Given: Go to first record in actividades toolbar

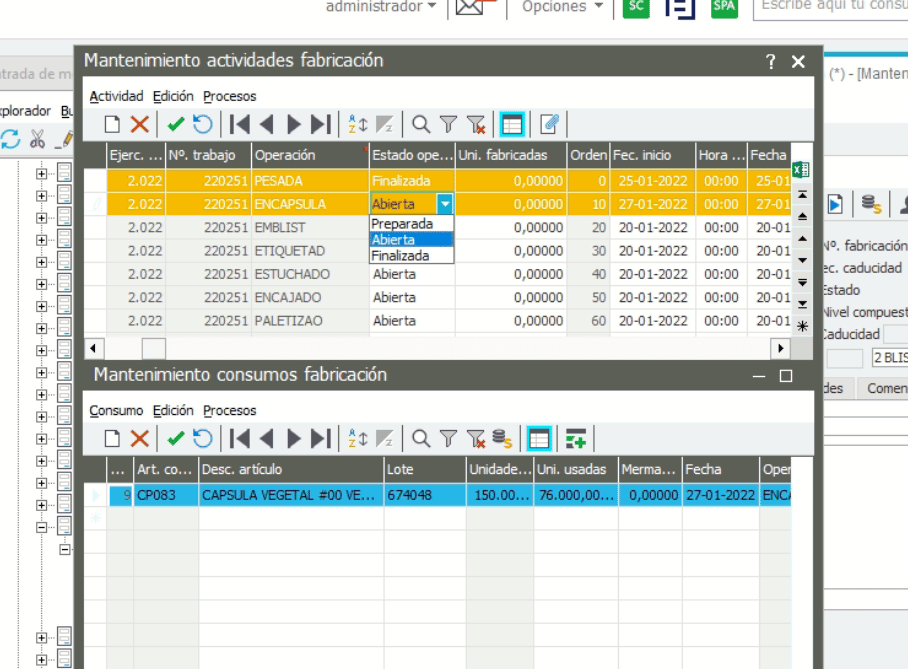Looking at the screenshot, I should pos(239,125).
